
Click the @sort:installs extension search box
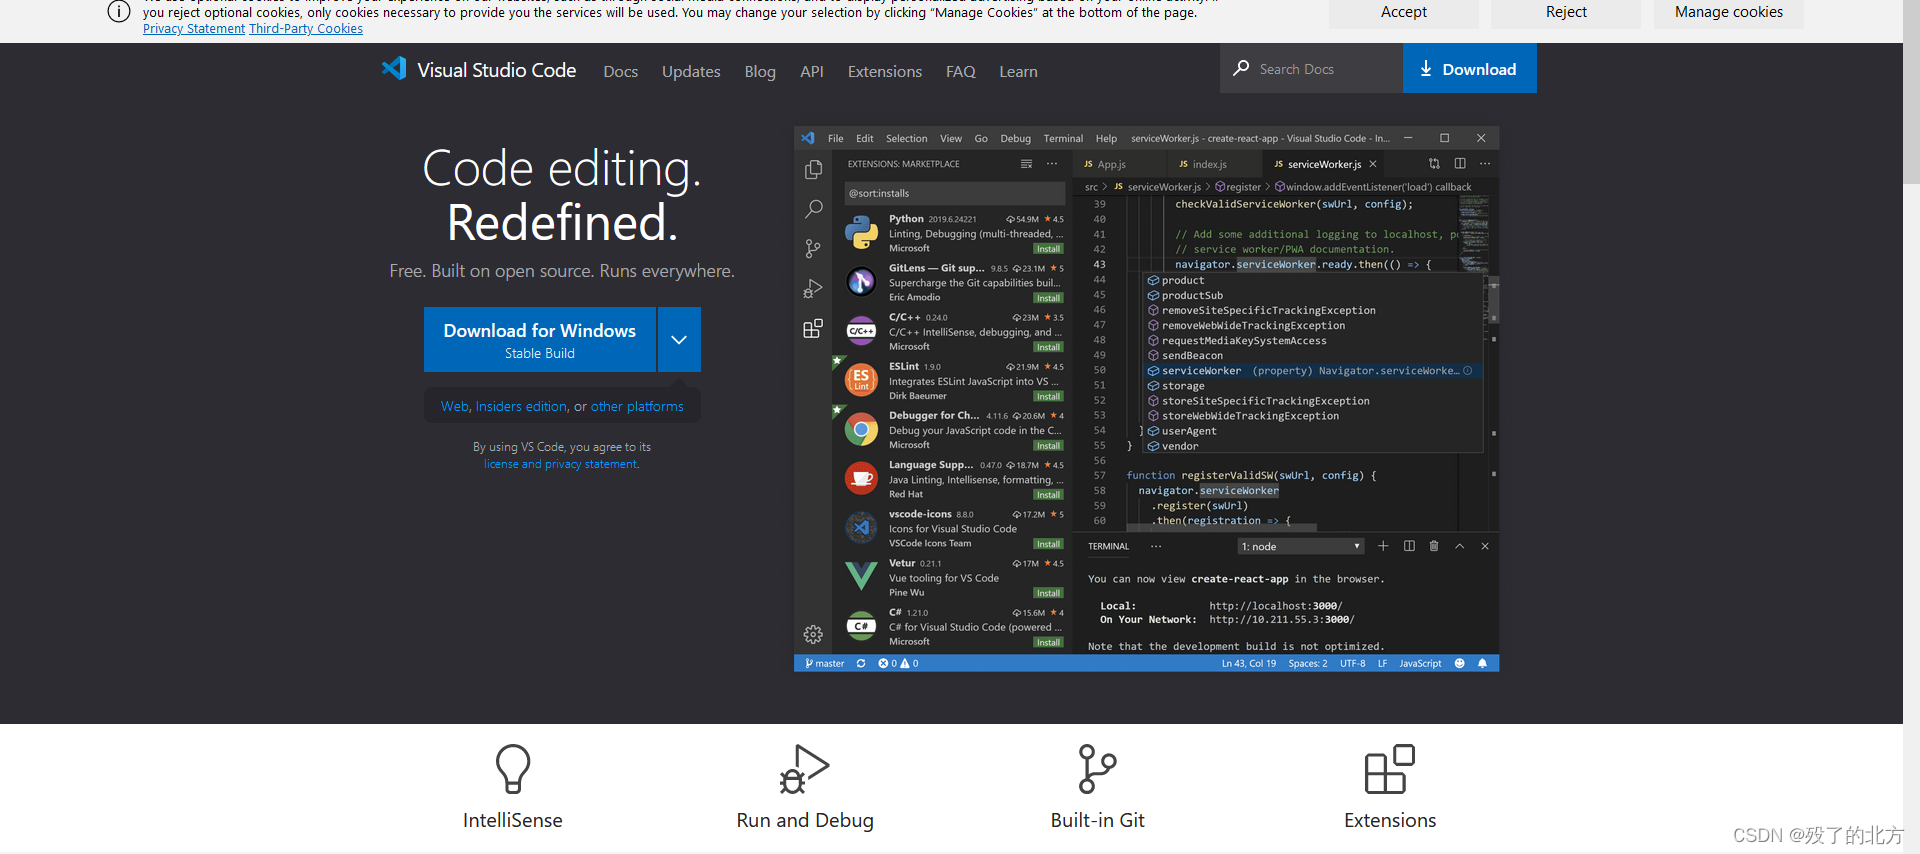pyautogui.click(x=954, y=193)
